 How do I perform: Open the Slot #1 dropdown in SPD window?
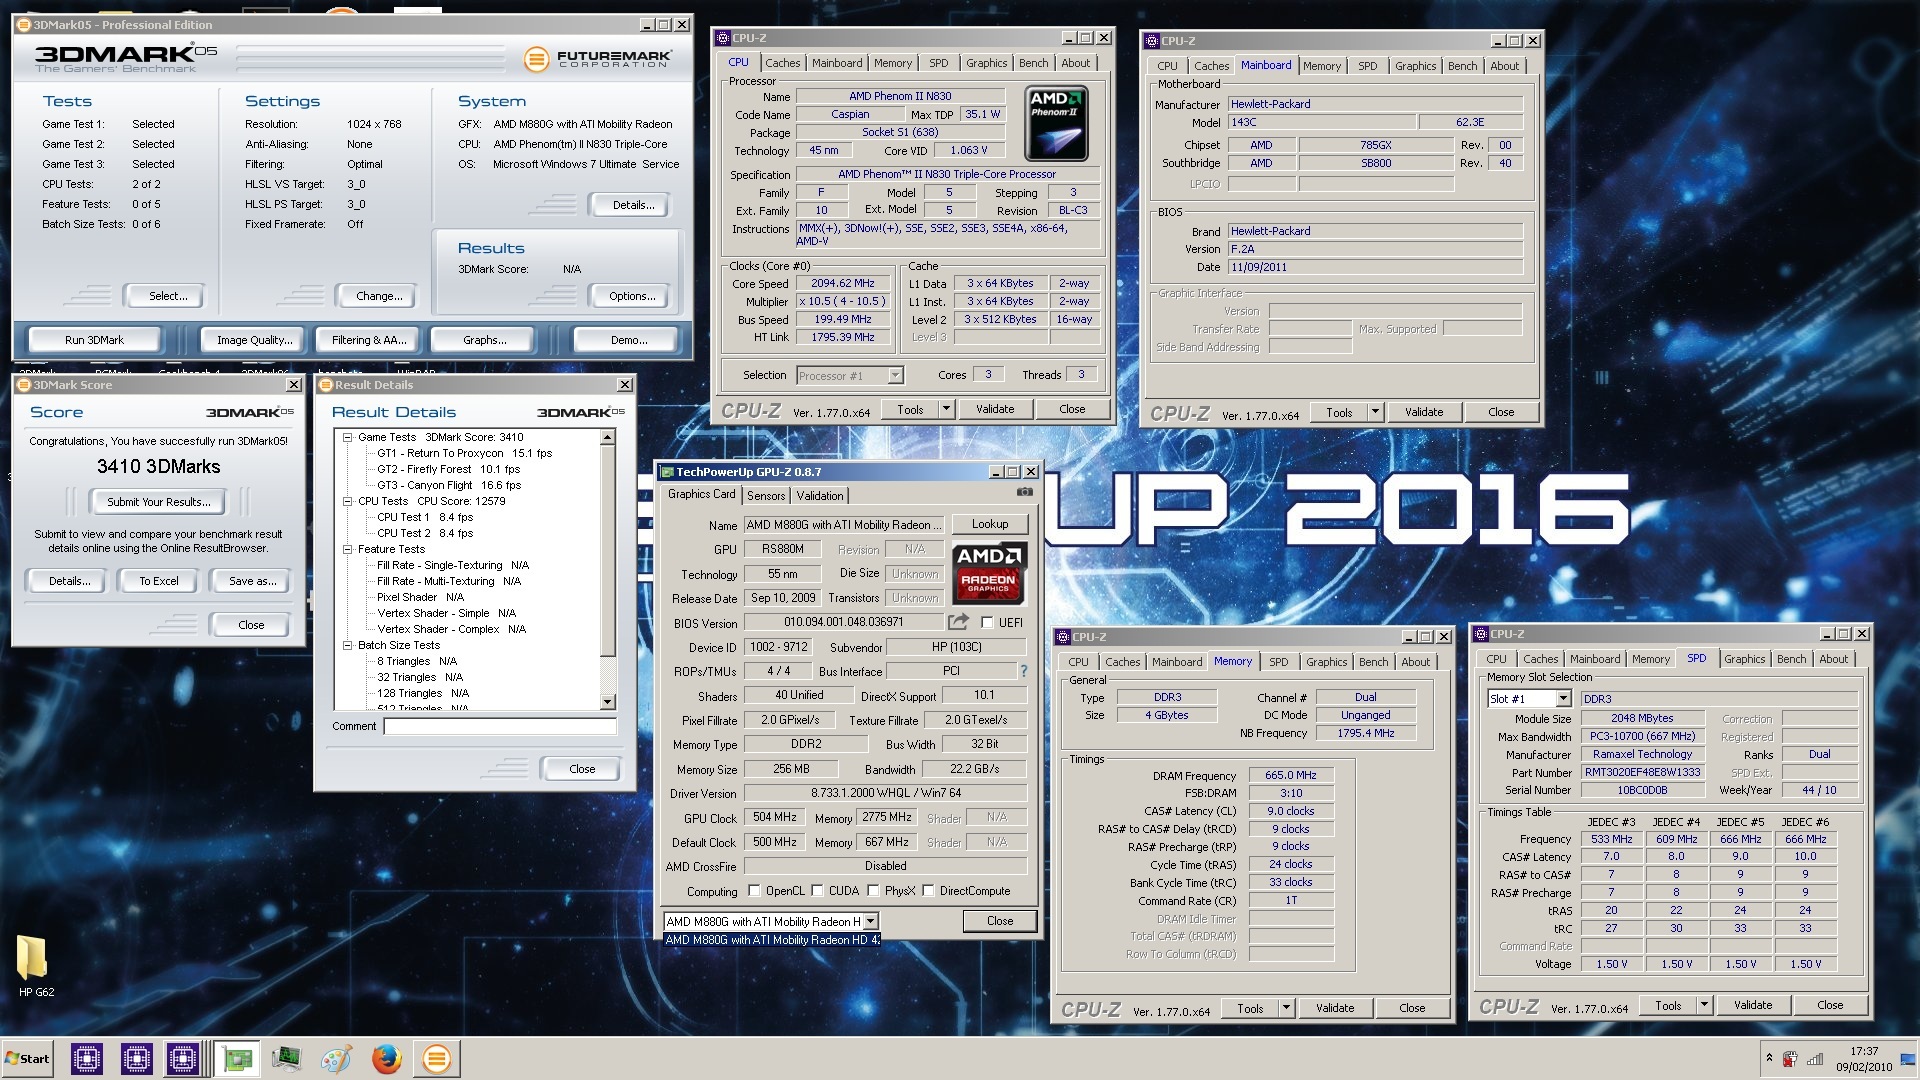click(x=1563, y=699)
